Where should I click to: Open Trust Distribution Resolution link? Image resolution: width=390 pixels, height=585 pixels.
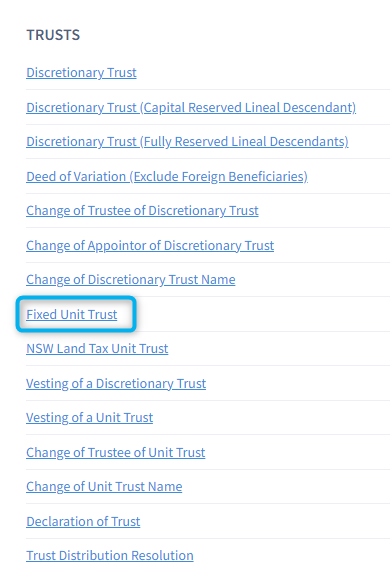point(110,556)
